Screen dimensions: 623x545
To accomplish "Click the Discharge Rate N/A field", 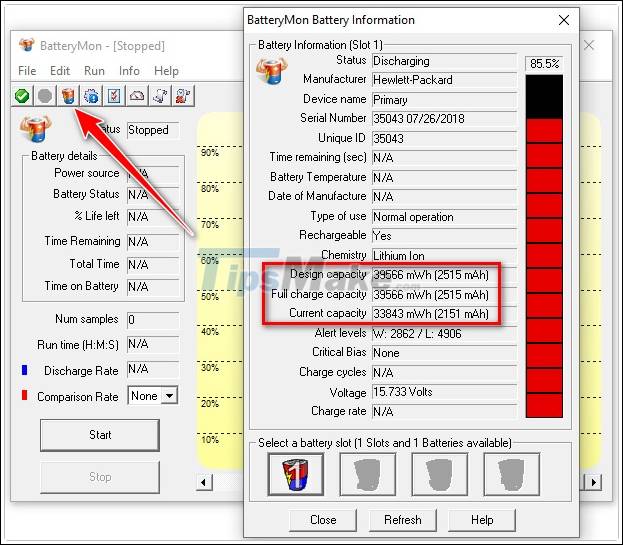I will point(153,369).
